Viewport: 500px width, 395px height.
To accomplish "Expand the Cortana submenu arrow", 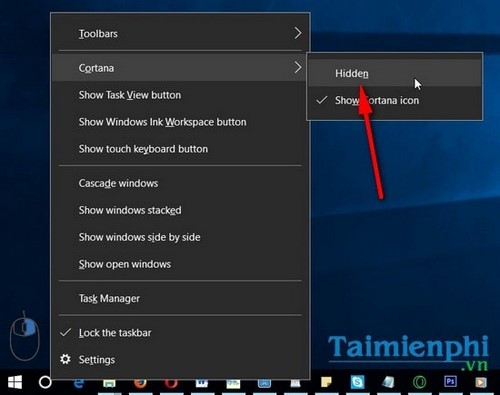I will [x=298, y=67].
